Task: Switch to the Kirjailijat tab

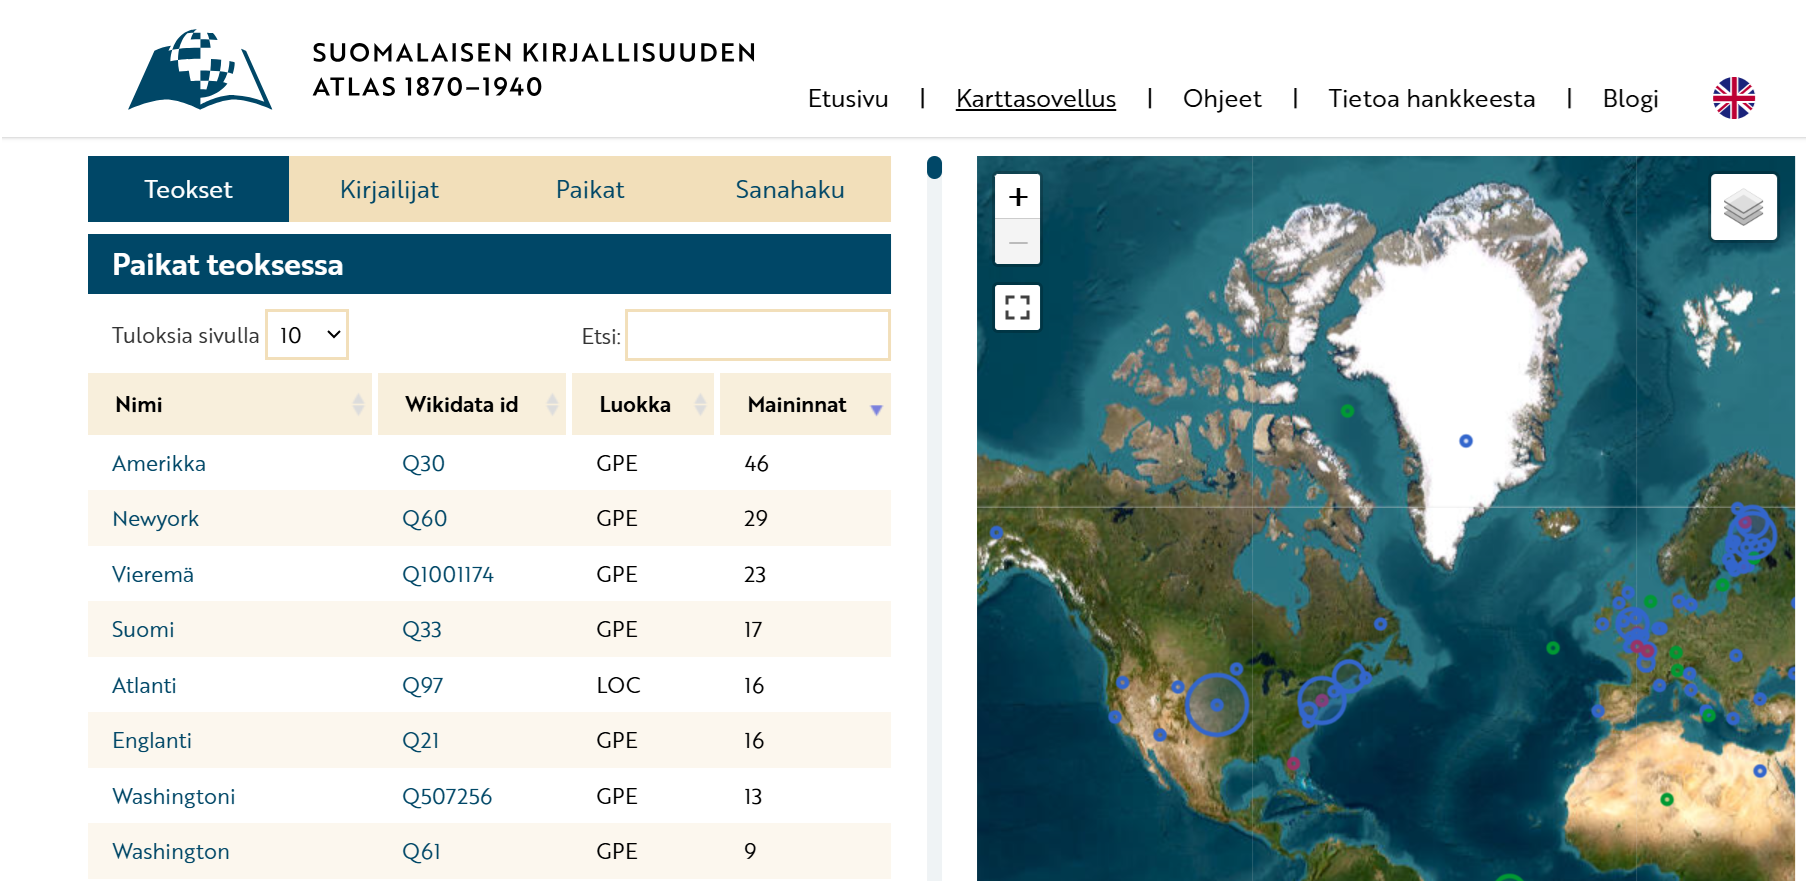Action: 389,189
